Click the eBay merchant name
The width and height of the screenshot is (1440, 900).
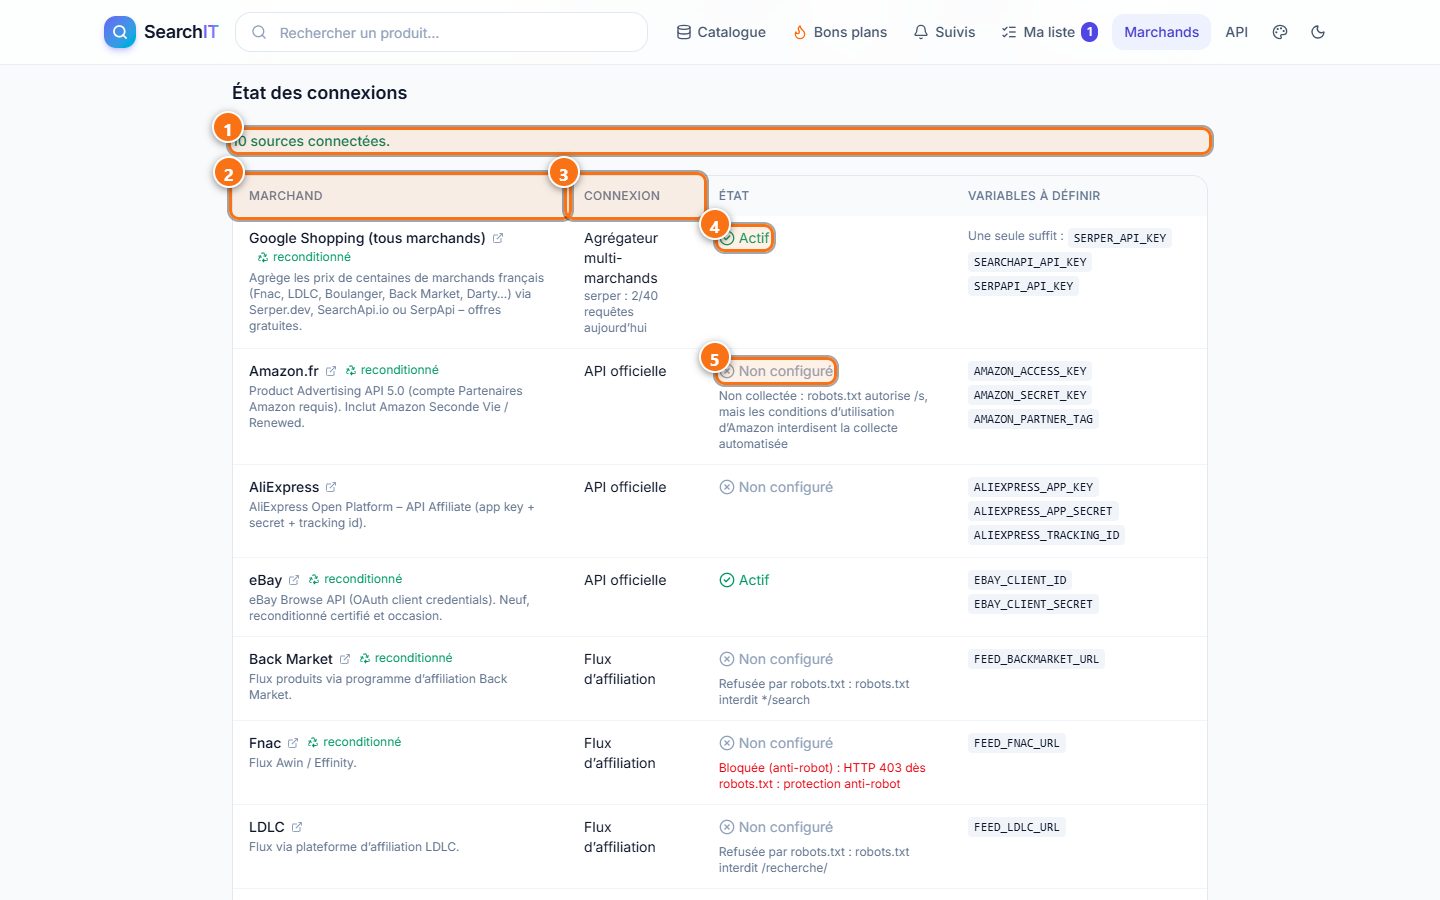click(x=265, y=580)
